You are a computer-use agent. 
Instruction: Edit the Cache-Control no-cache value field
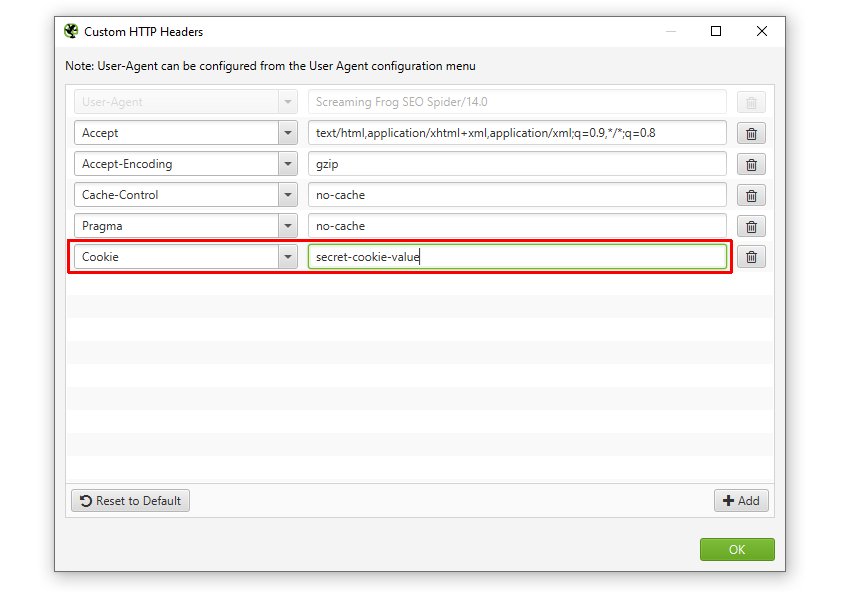click(517, 195)
